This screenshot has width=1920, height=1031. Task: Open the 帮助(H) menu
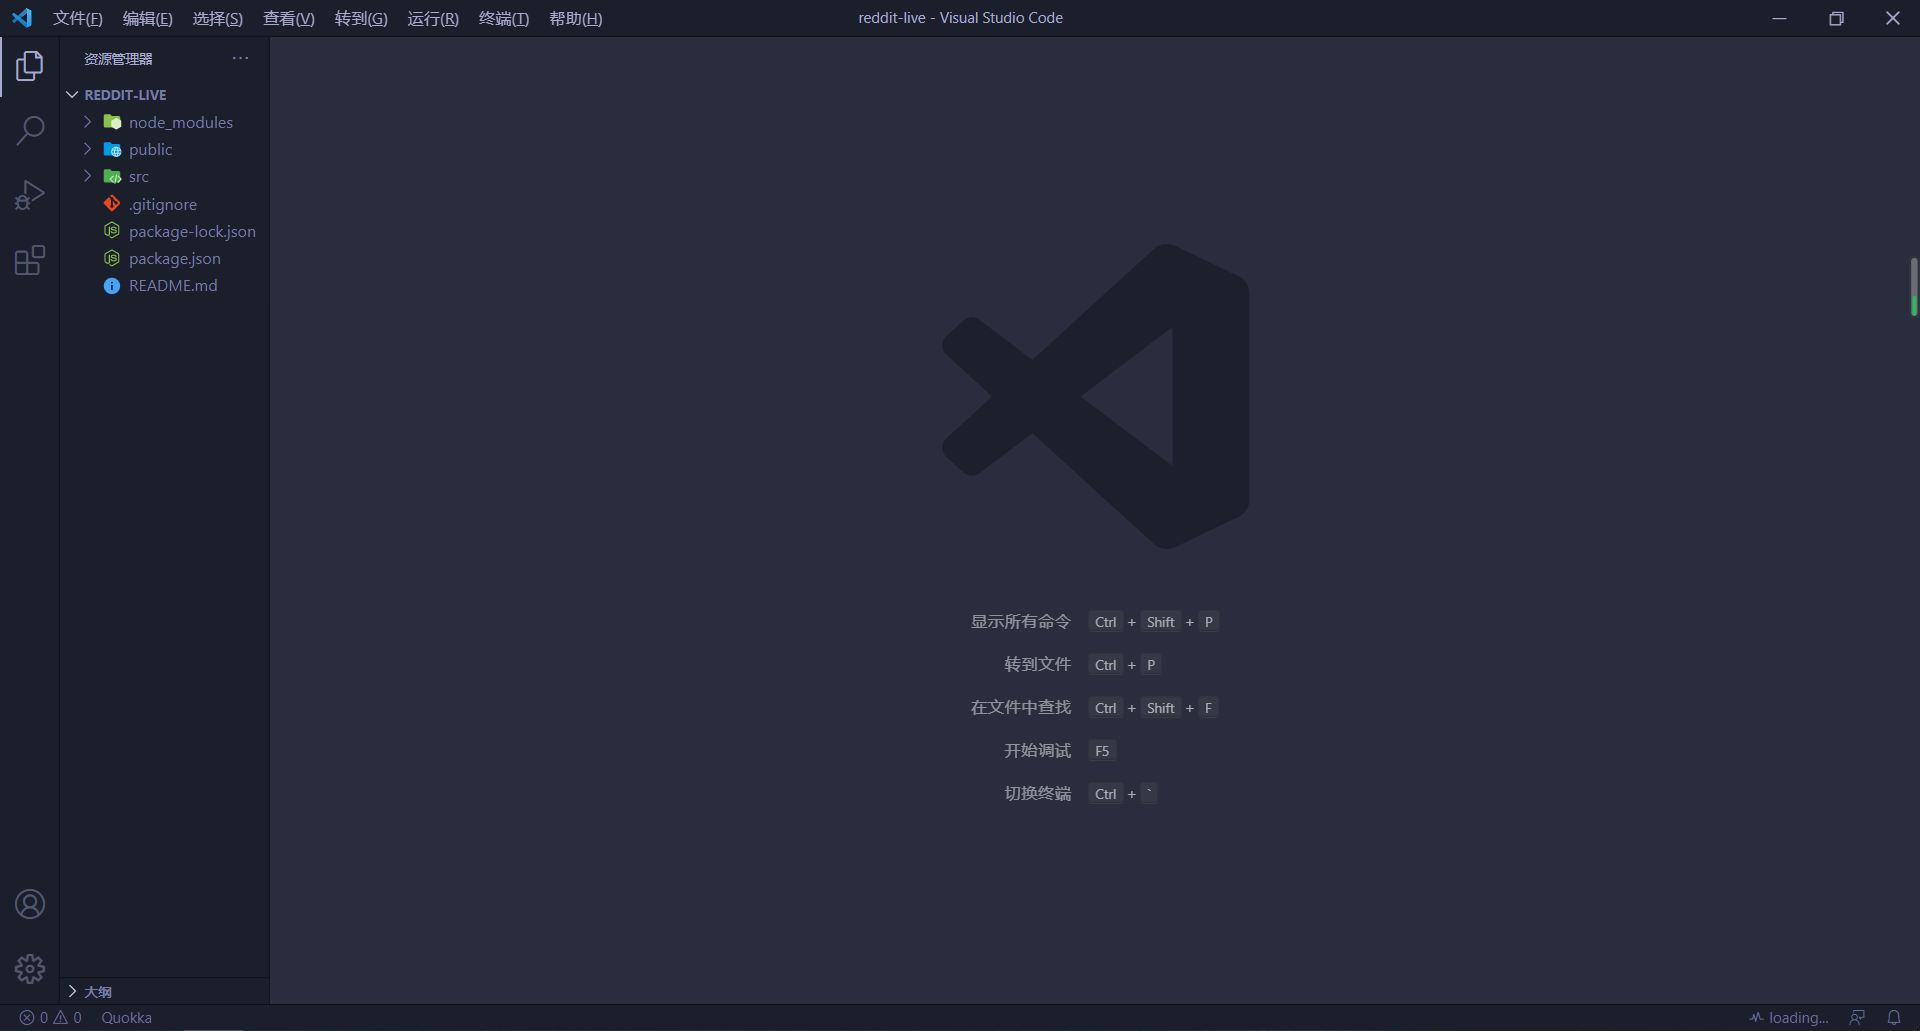tap(576, 19)
